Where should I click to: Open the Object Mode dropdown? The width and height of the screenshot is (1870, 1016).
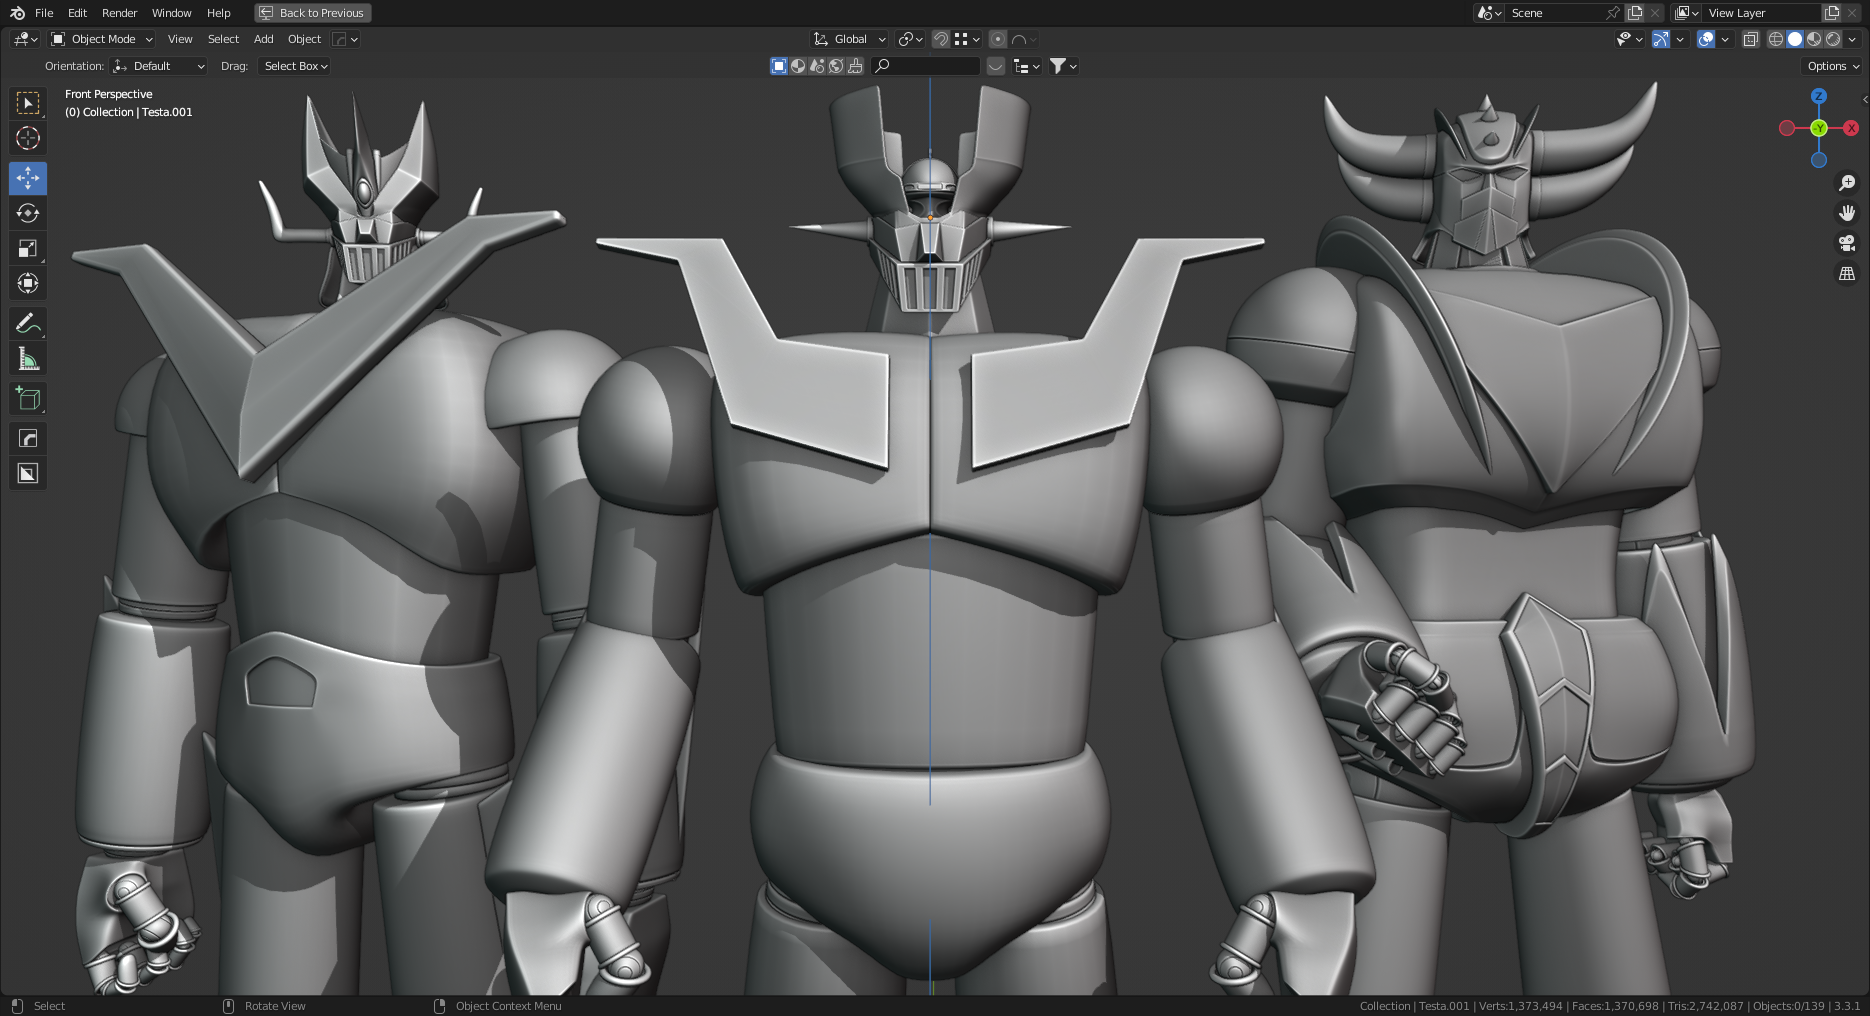coord(102,39)
